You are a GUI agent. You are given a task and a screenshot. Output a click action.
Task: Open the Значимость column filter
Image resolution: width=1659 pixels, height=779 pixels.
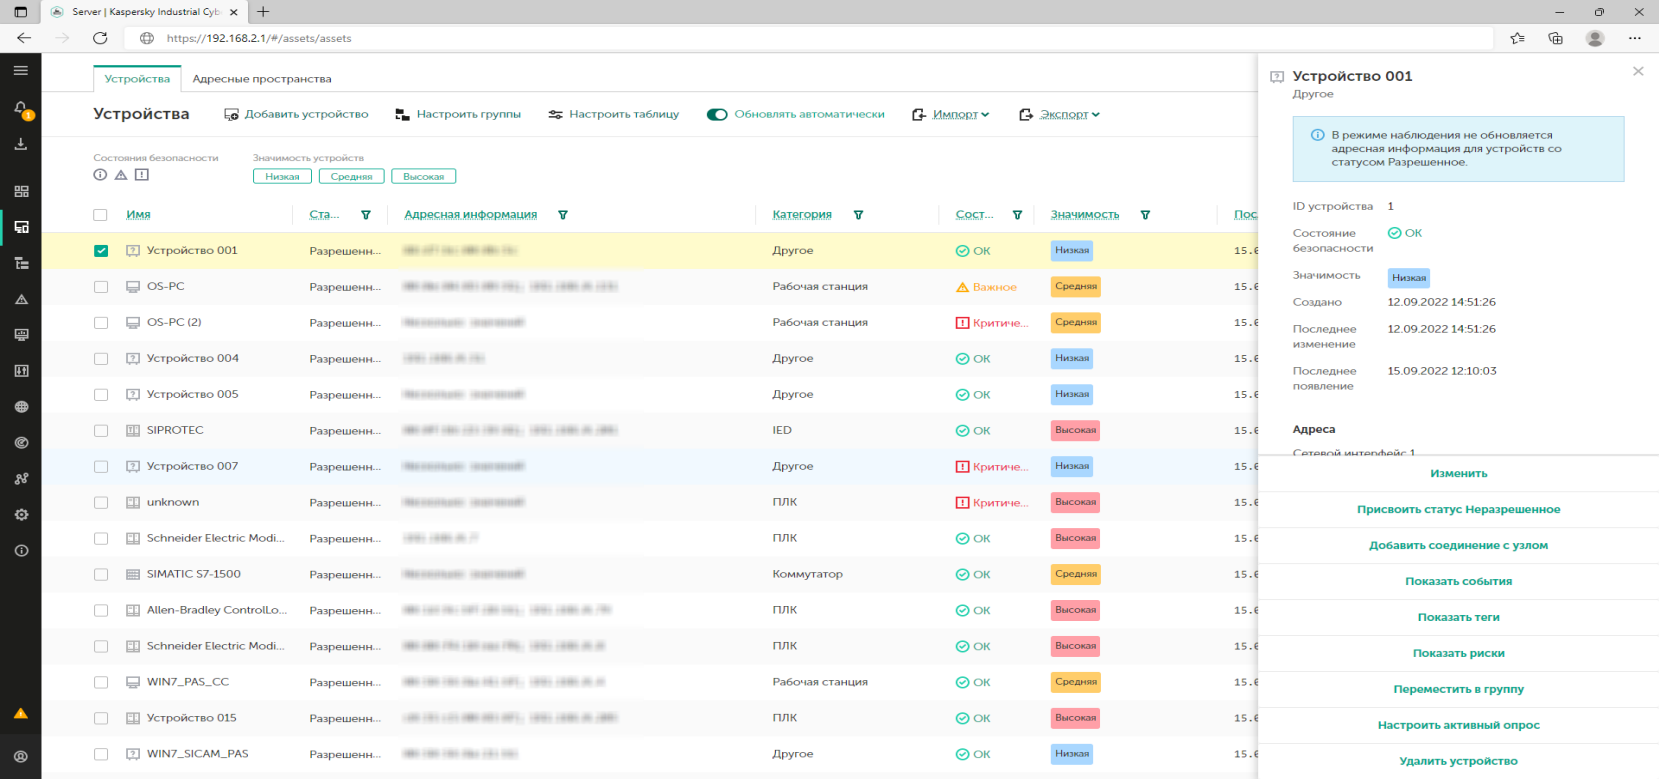tap(1145, 215)
